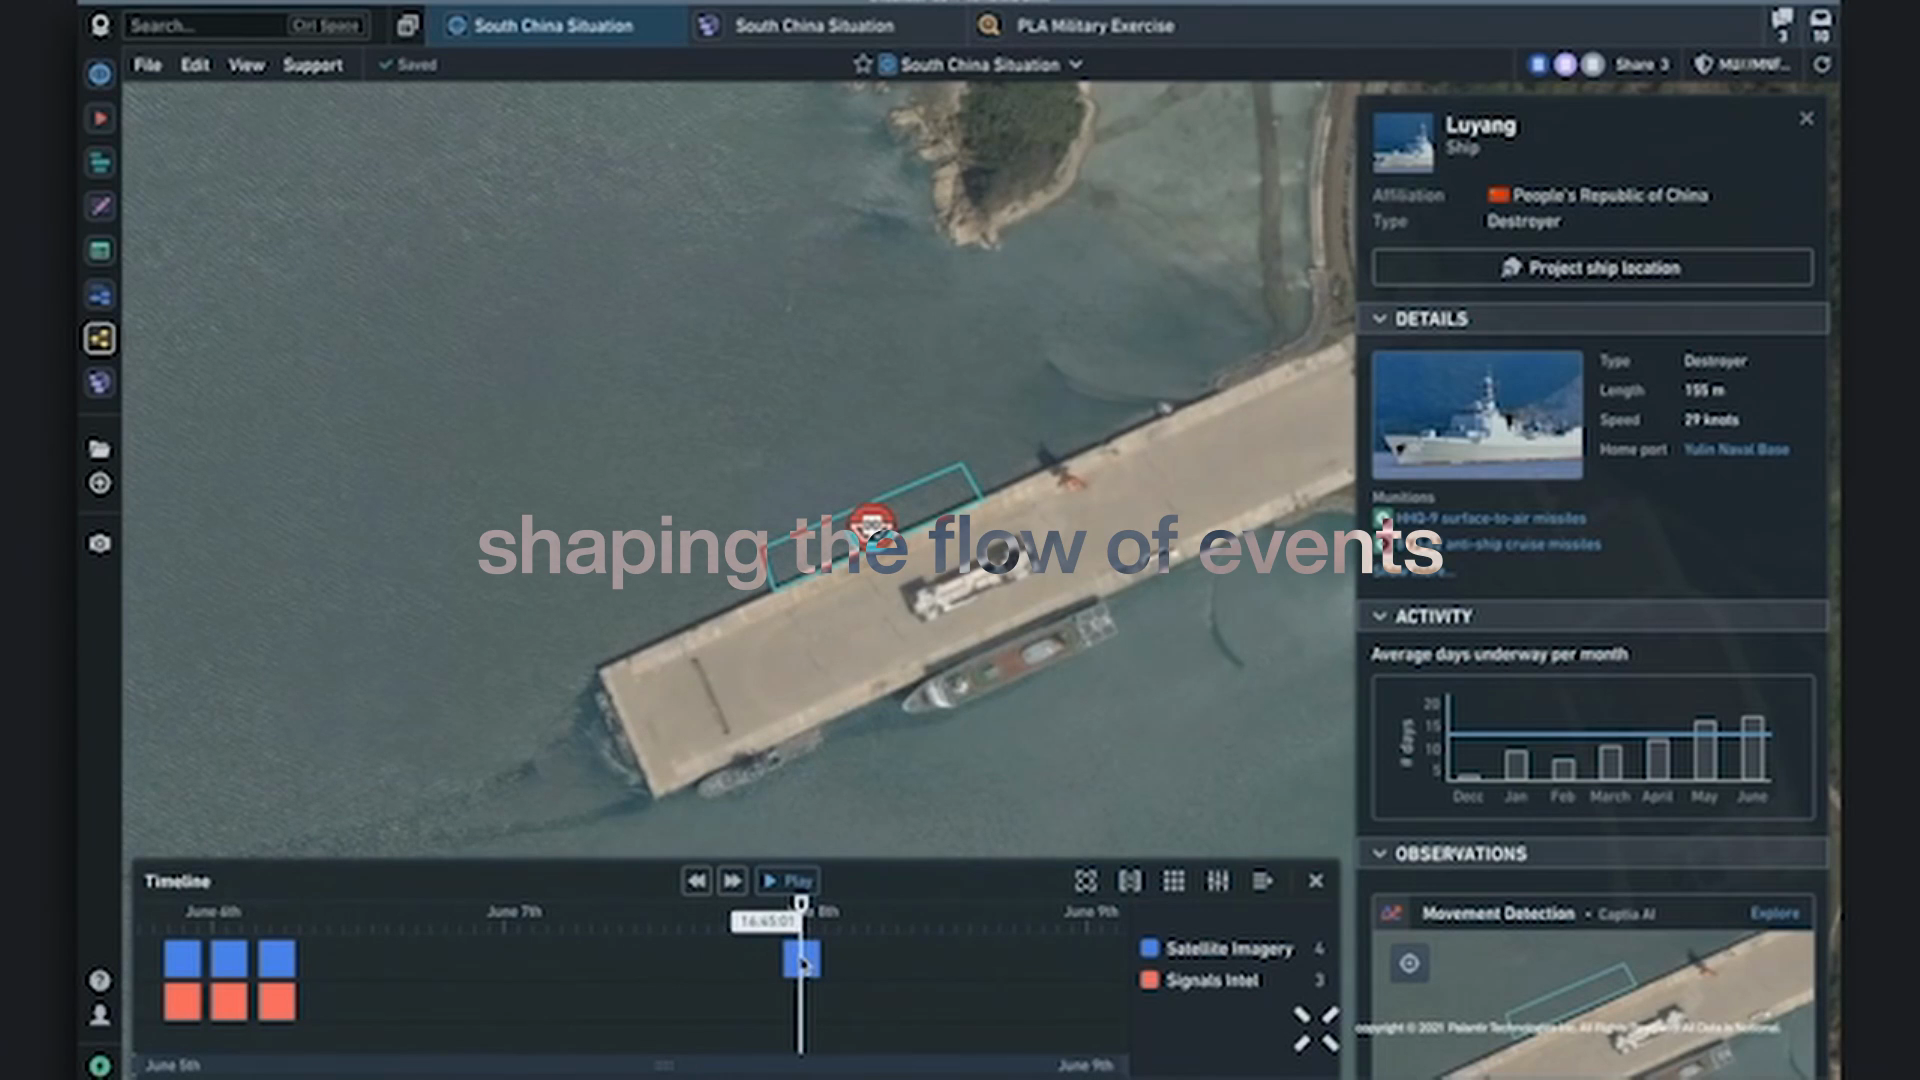Switch to South China Situation tab with purple globe
Screen dimensions: 1920x1080
pyautogui.click(x=814, y=26)
